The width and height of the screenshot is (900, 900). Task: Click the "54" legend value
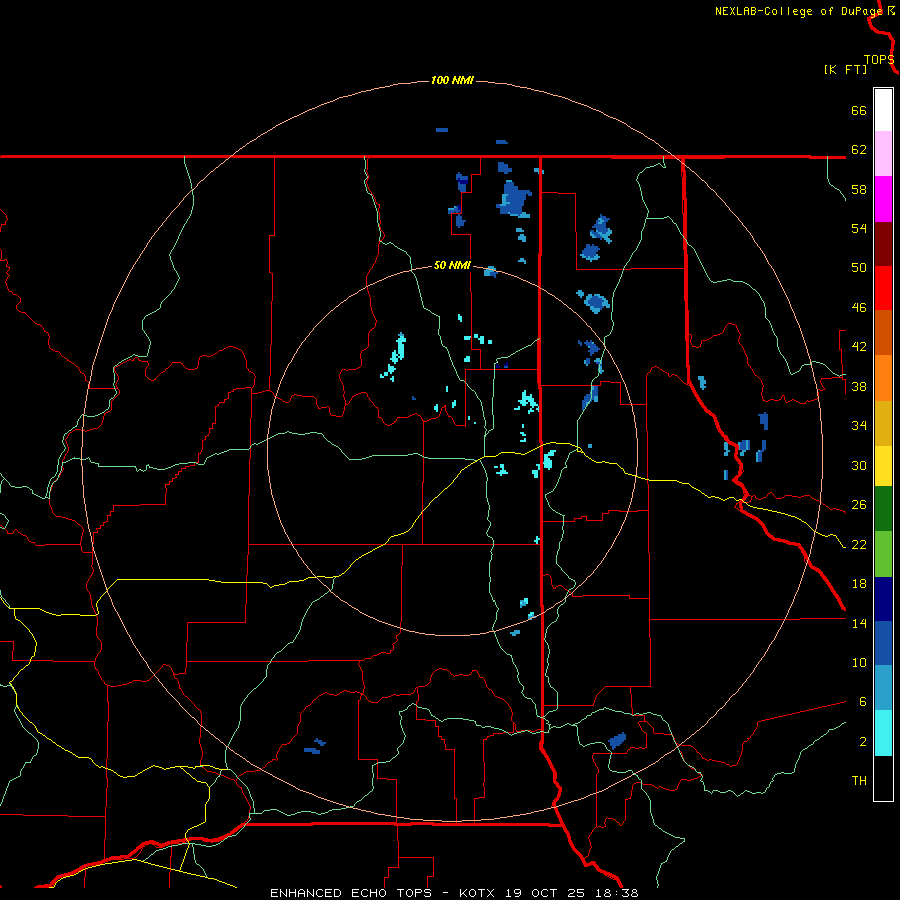tap(859, 228)
